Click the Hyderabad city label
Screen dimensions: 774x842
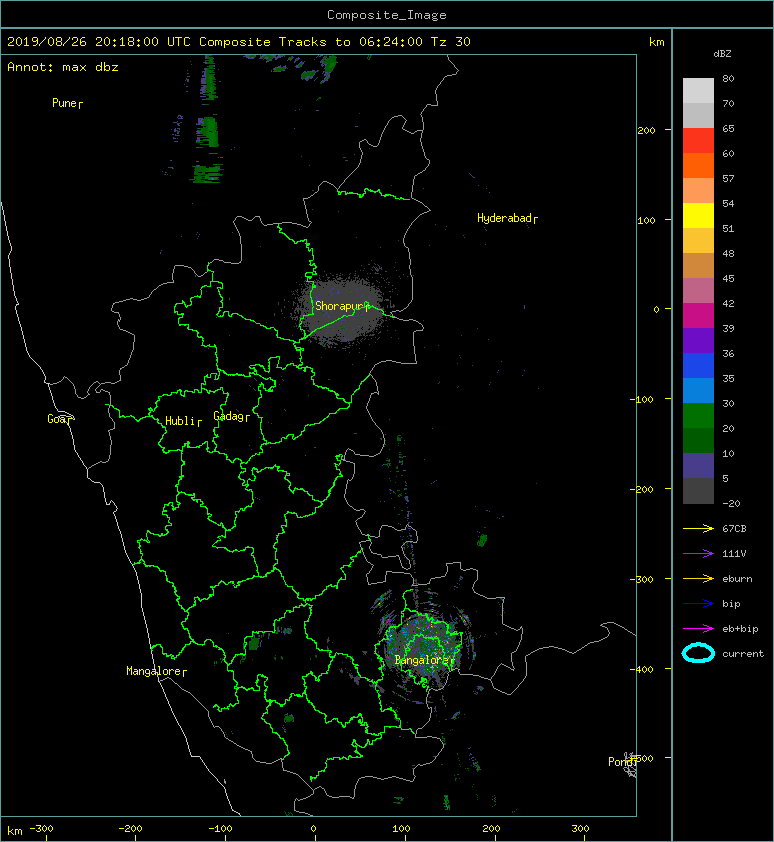(507, 218)
